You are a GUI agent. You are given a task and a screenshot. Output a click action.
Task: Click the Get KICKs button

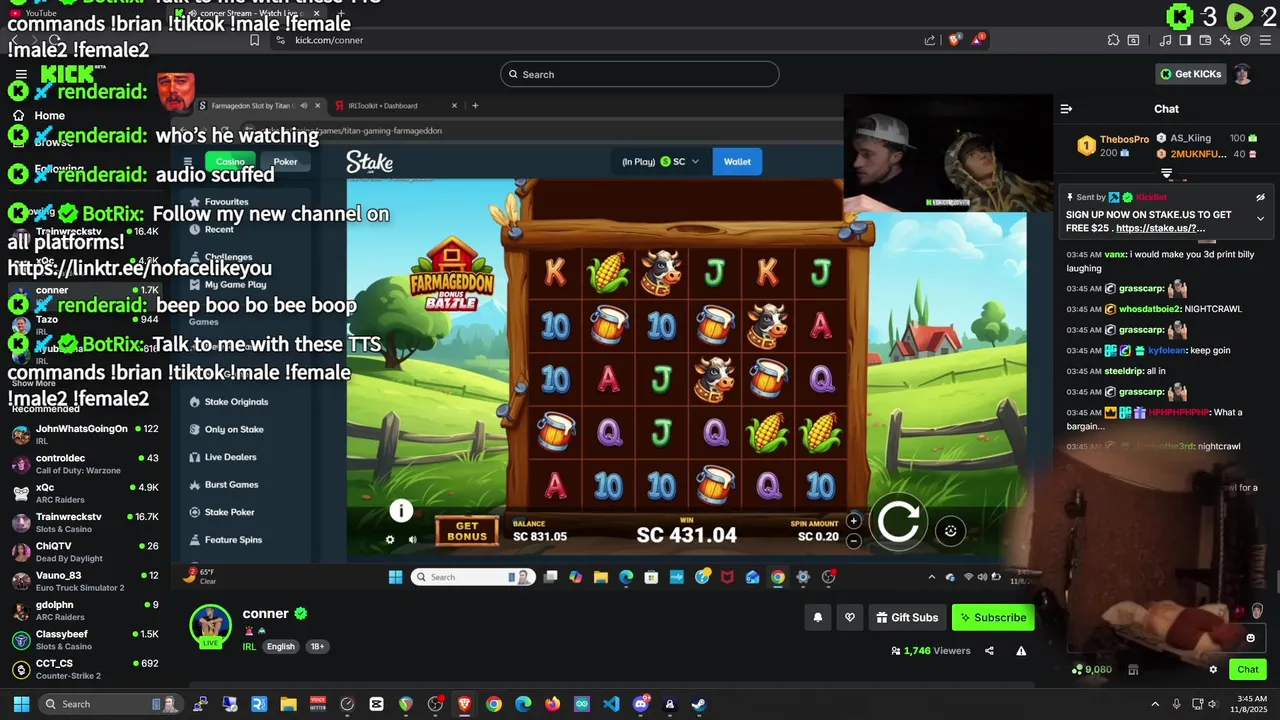click(1189, 74)
